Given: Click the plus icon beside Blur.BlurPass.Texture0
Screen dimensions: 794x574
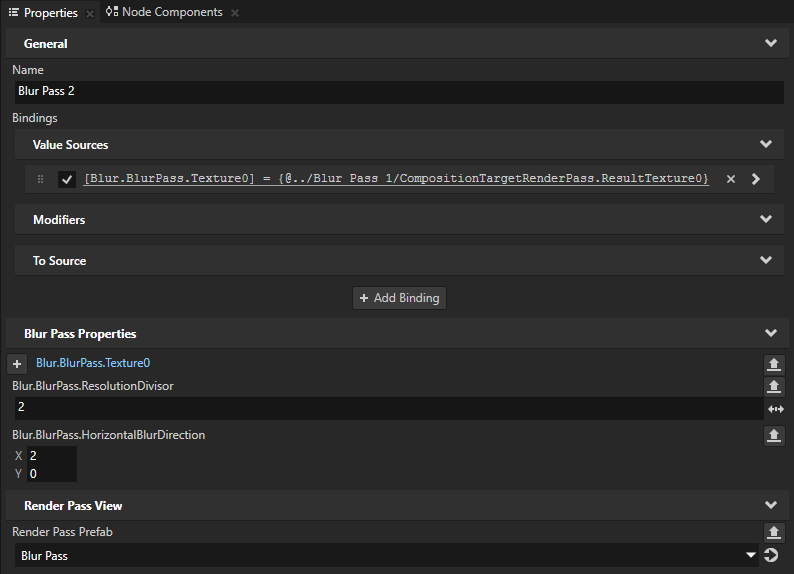Looking at the screenshot, I should [x=17, y=364].
